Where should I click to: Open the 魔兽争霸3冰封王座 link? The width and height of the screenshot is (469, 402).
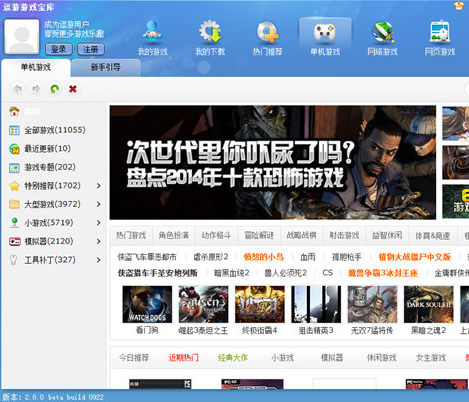383,273
